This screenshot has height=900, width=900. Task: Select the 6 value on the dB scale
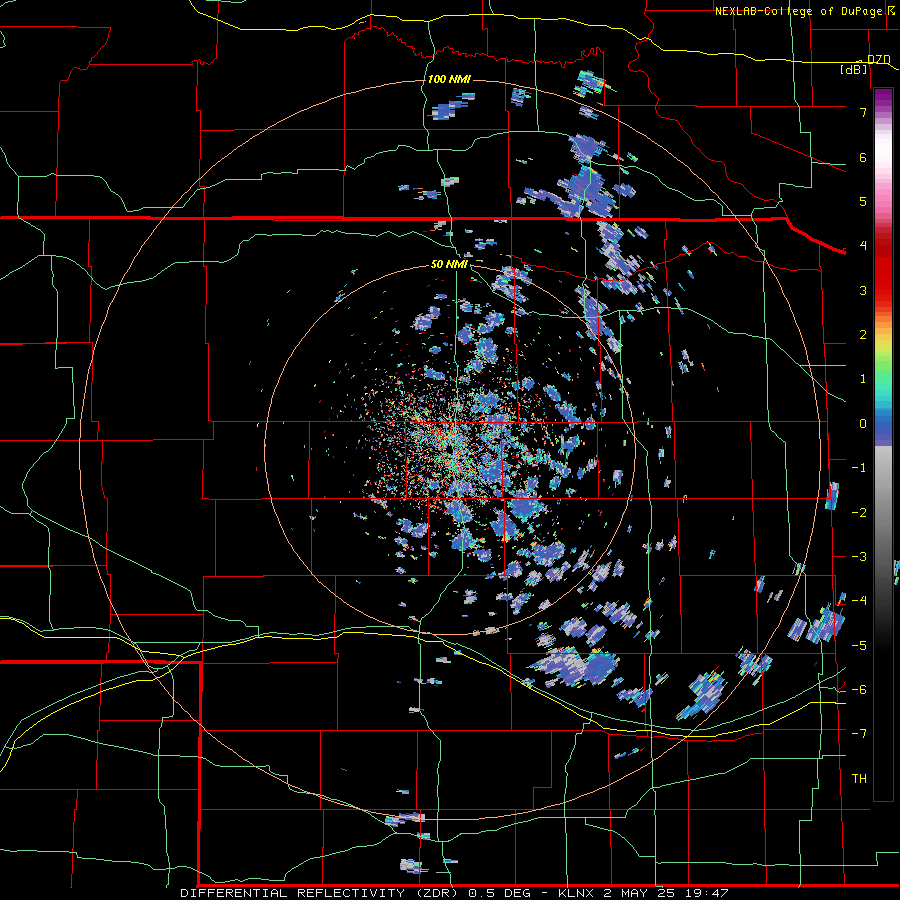click(x=863, y=157)
